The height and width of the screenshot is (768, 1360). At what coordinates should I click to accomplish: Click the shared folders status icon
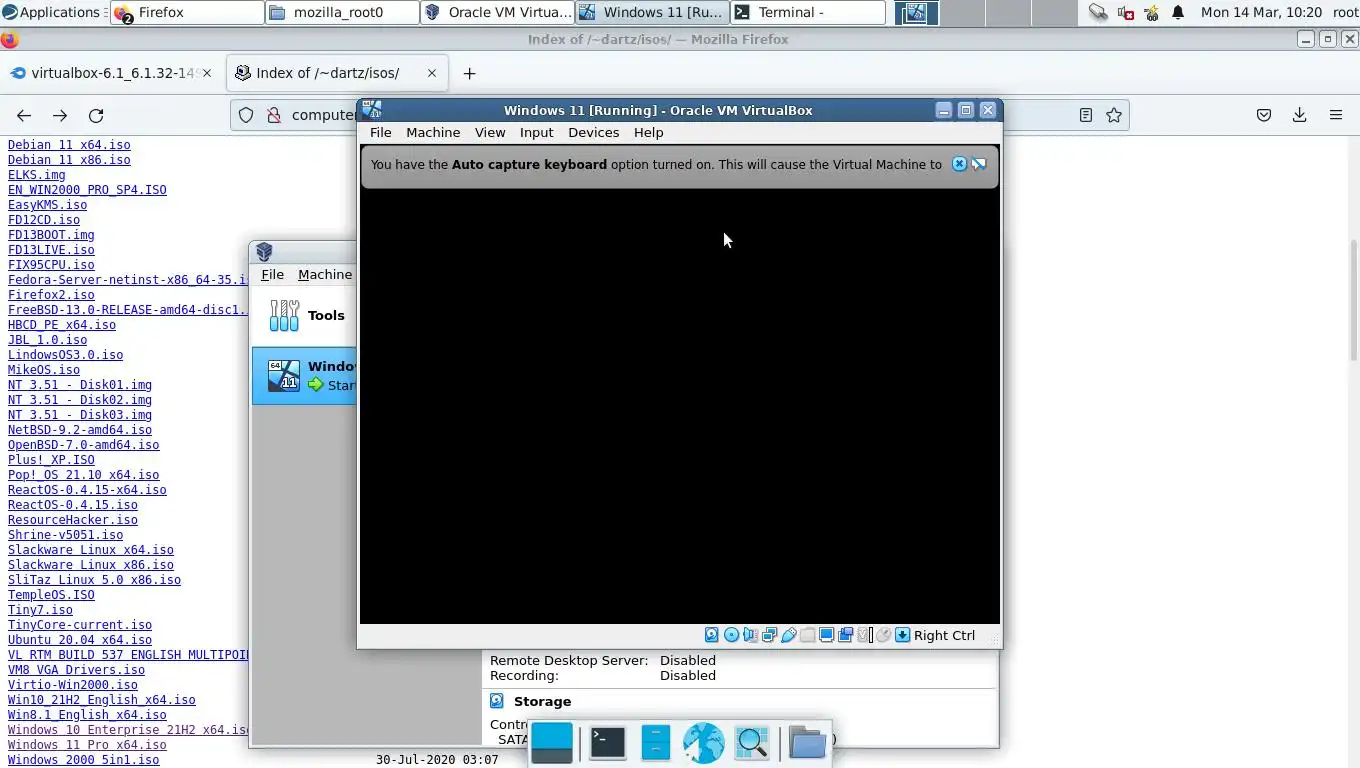(x=807, y=635)
